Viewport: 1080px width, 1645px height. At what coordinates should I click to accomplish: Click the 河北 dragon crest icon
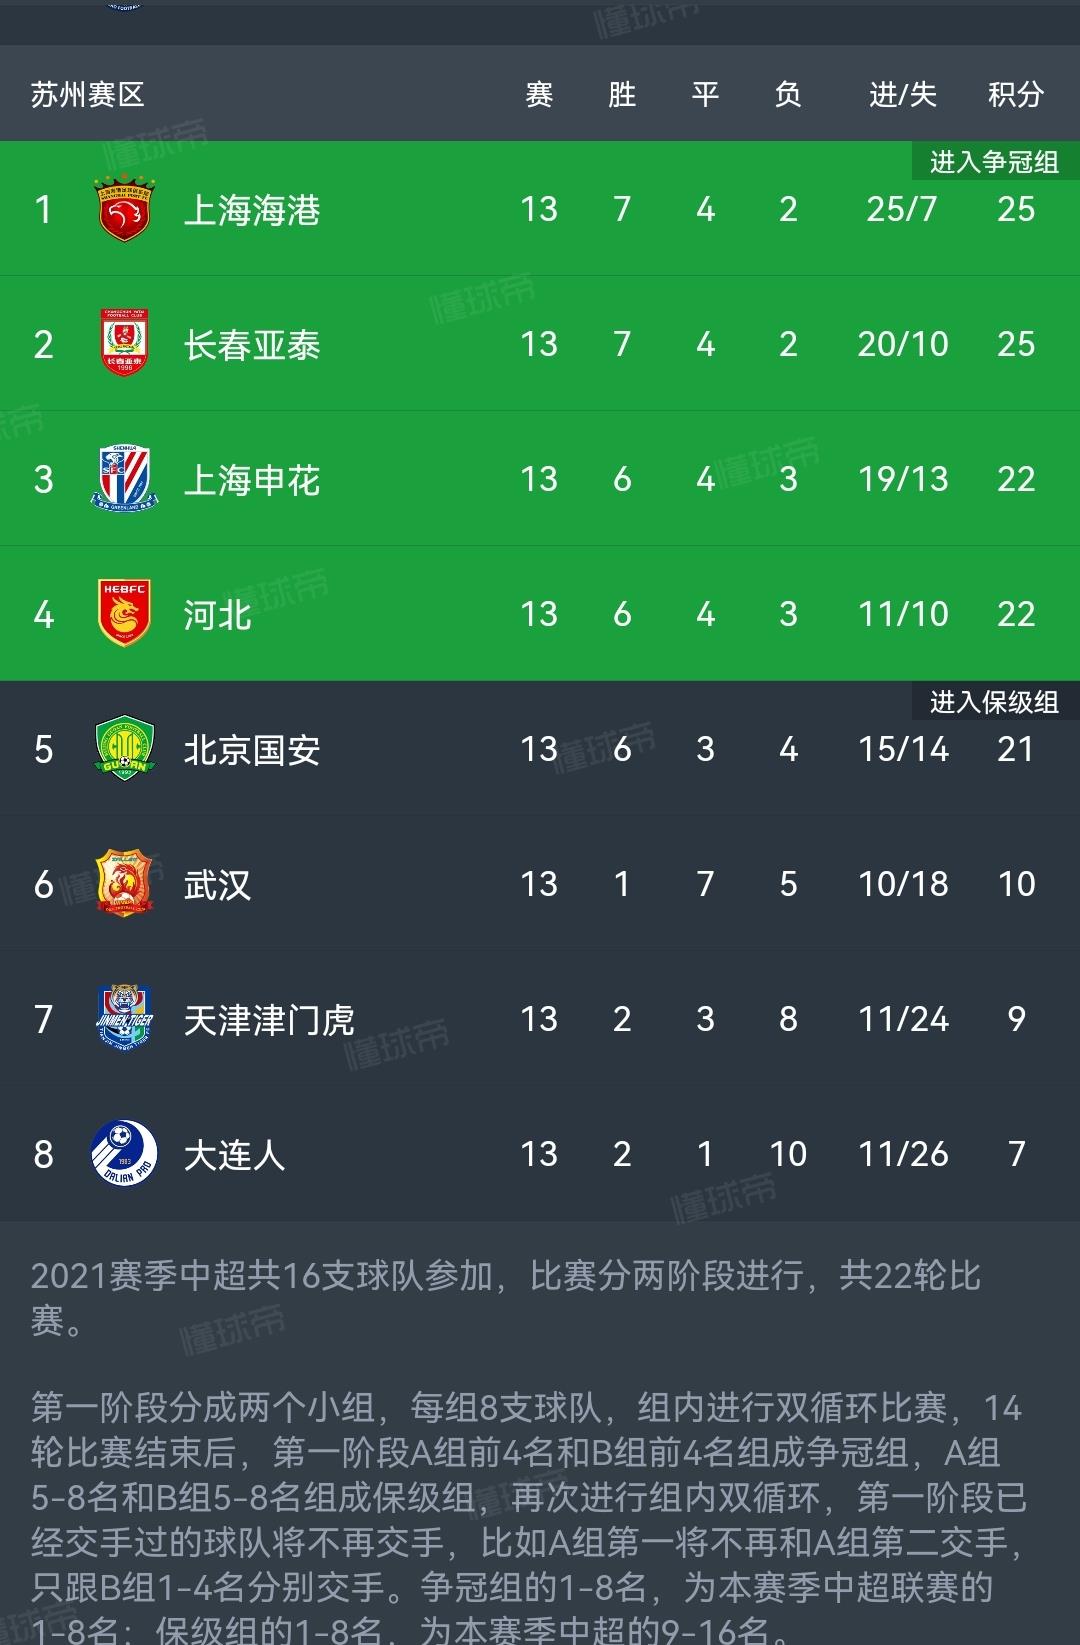pos(122,613)
